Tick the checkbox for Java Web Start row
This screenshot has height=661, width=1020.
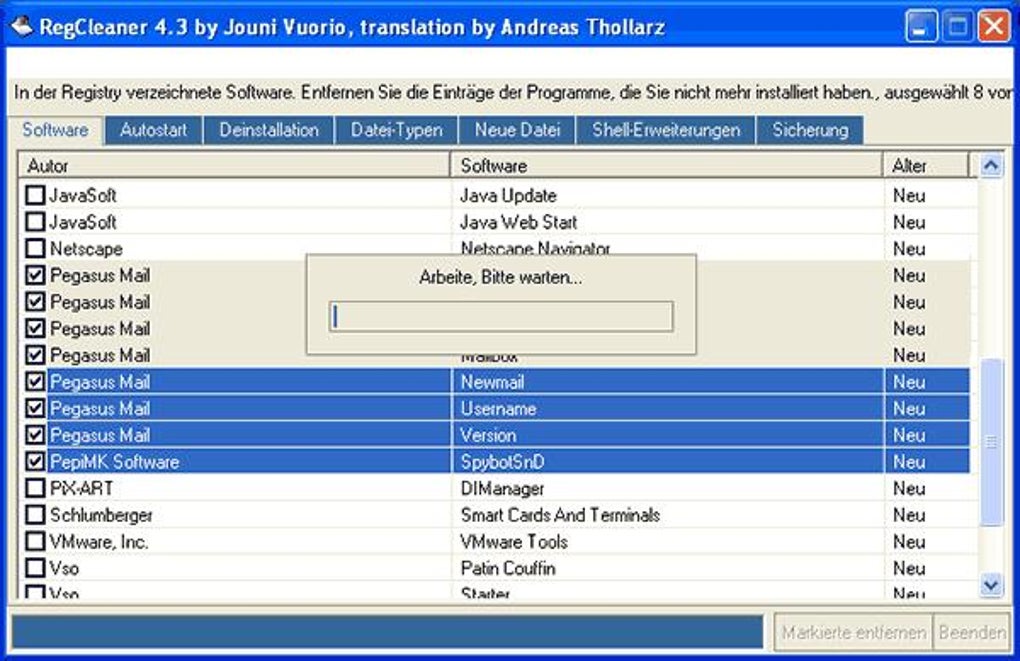35,221
